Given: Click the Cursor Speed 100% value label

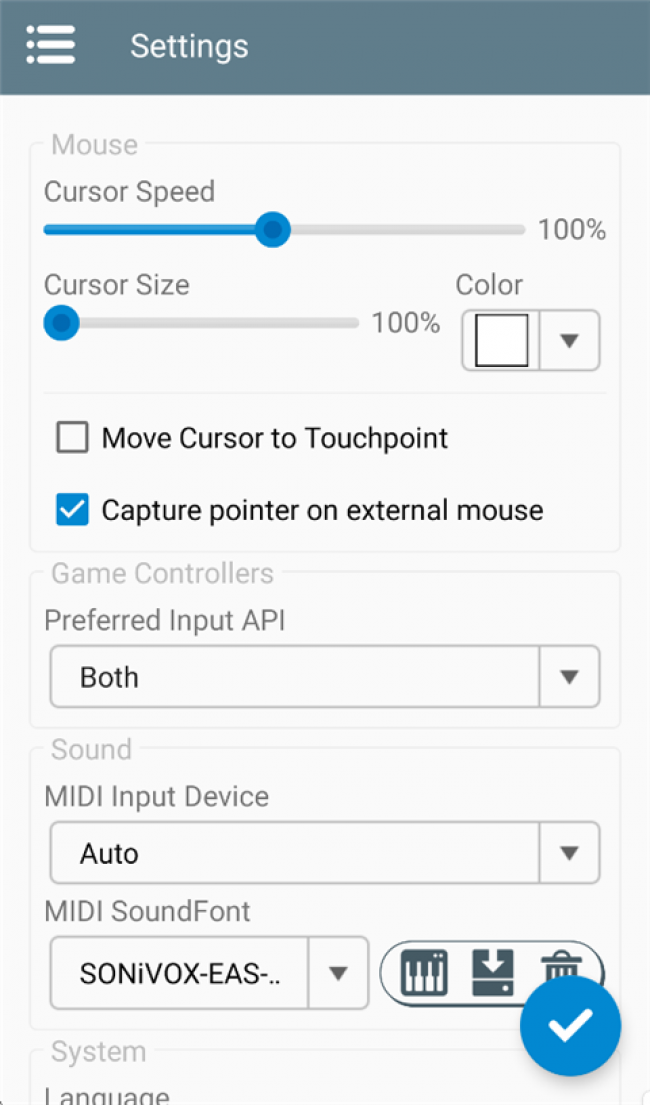Looking at the screenshot, I should [x=572, y=230].
